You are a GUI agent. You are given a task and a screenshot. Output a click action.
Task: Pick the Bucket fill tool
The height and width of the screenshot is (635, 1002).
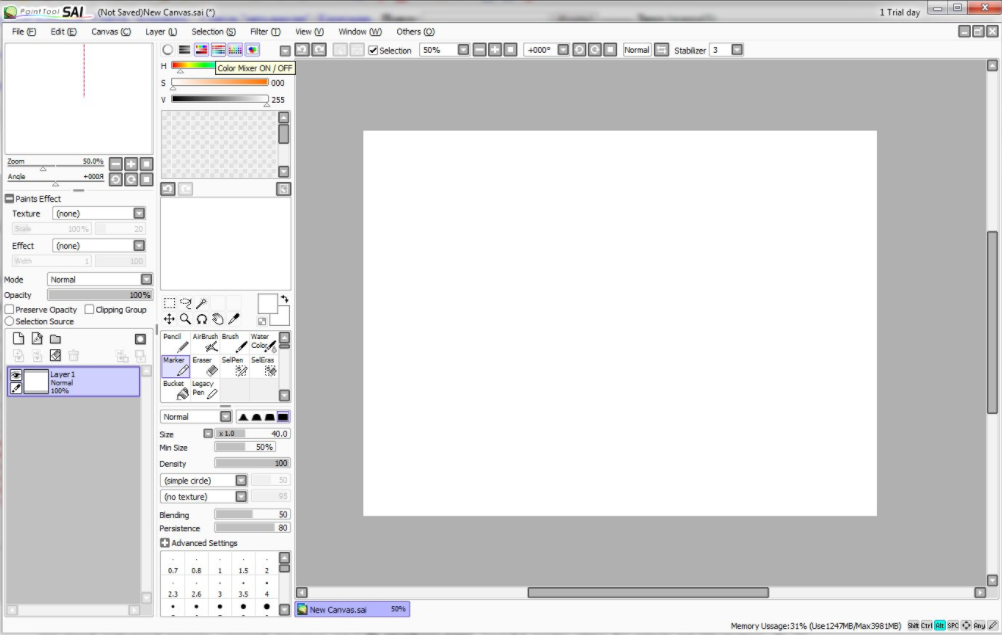pyautogui.click(x=175, y=389)
